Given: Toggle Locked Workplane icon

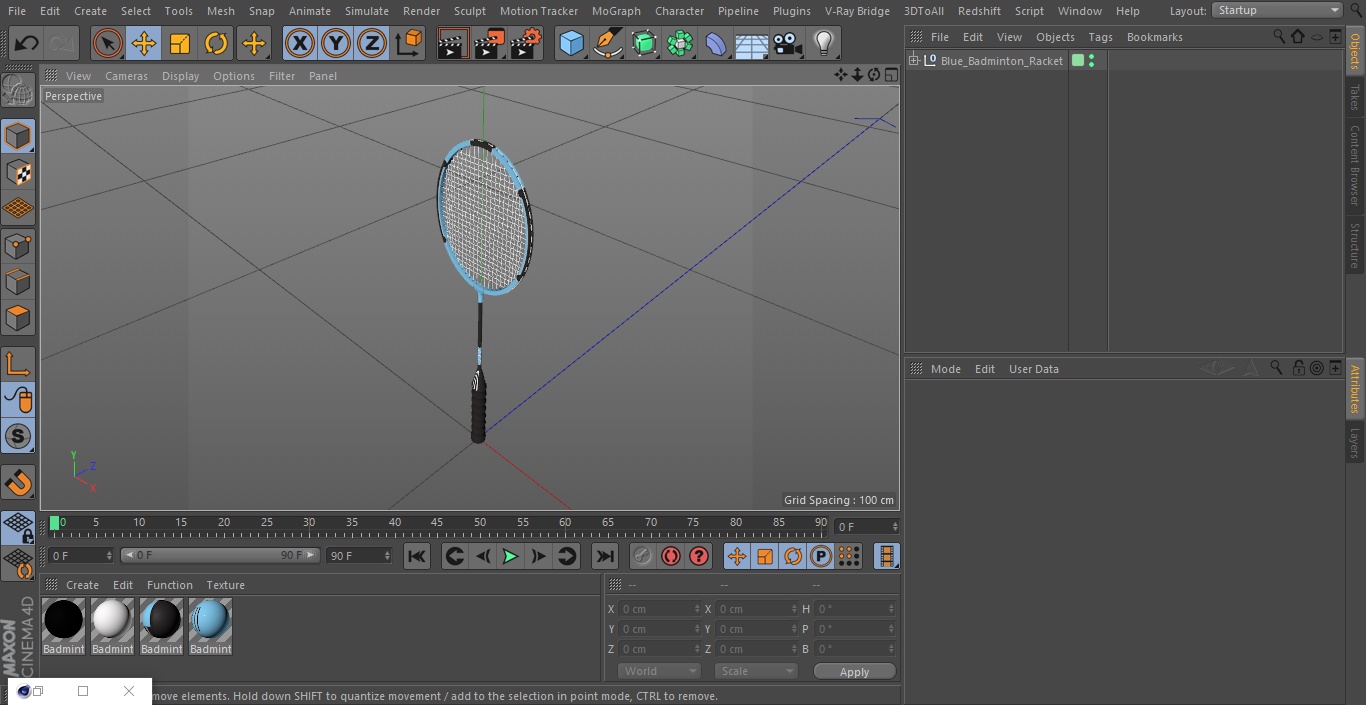Looking at the screenshot, I should [18, 527].
